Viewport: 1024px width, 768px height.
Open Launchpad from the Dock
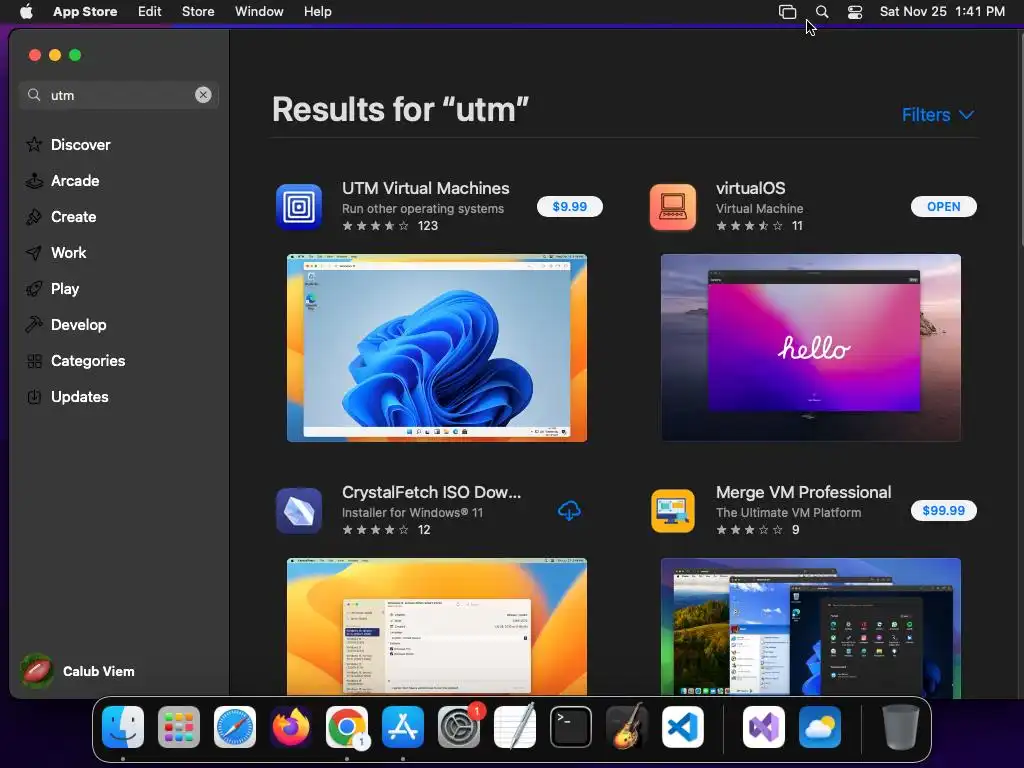pyautogui.click(x=179, y=727)
